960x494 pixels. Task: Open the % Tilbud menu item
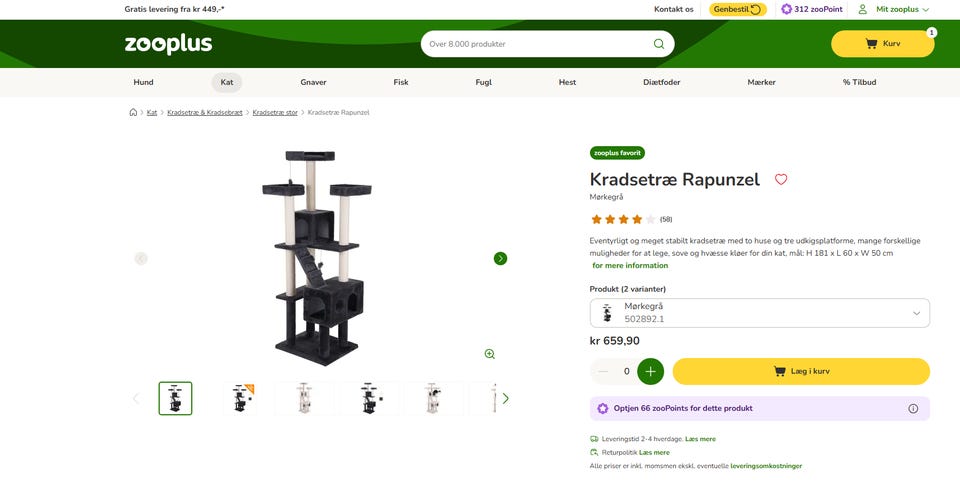(860, 82)
